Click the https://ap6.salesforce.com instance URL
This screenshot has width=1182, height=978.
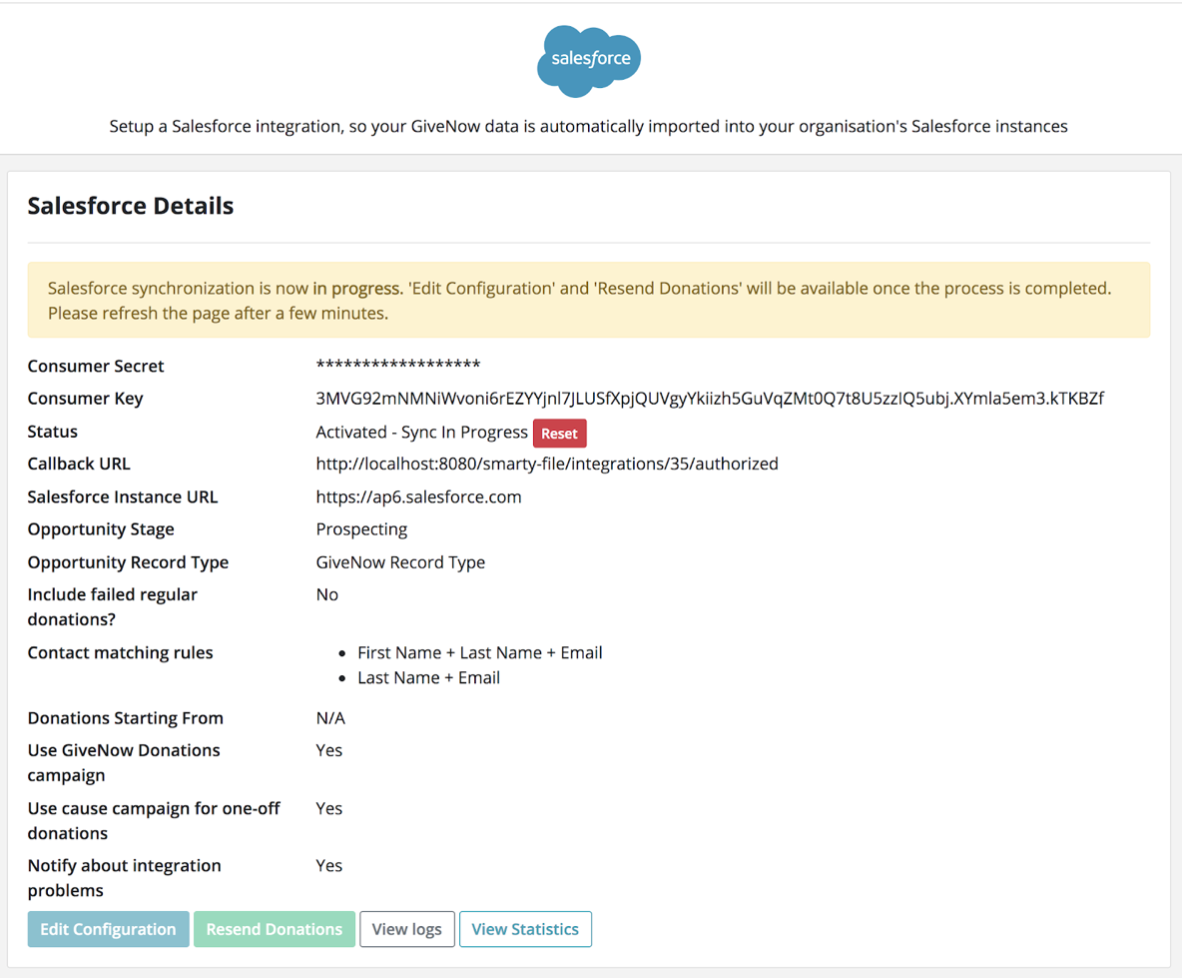coord(418,497)
